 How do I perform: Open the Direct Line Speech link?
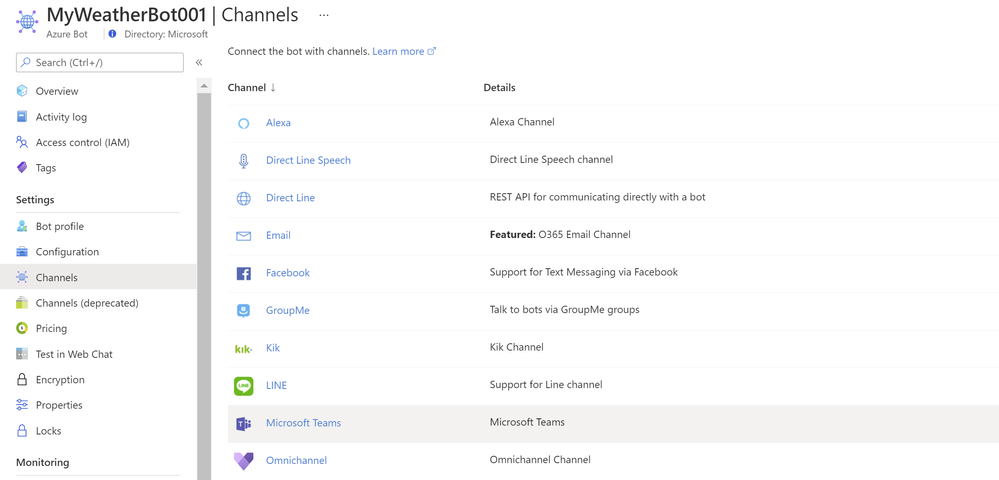click(308, 160)
